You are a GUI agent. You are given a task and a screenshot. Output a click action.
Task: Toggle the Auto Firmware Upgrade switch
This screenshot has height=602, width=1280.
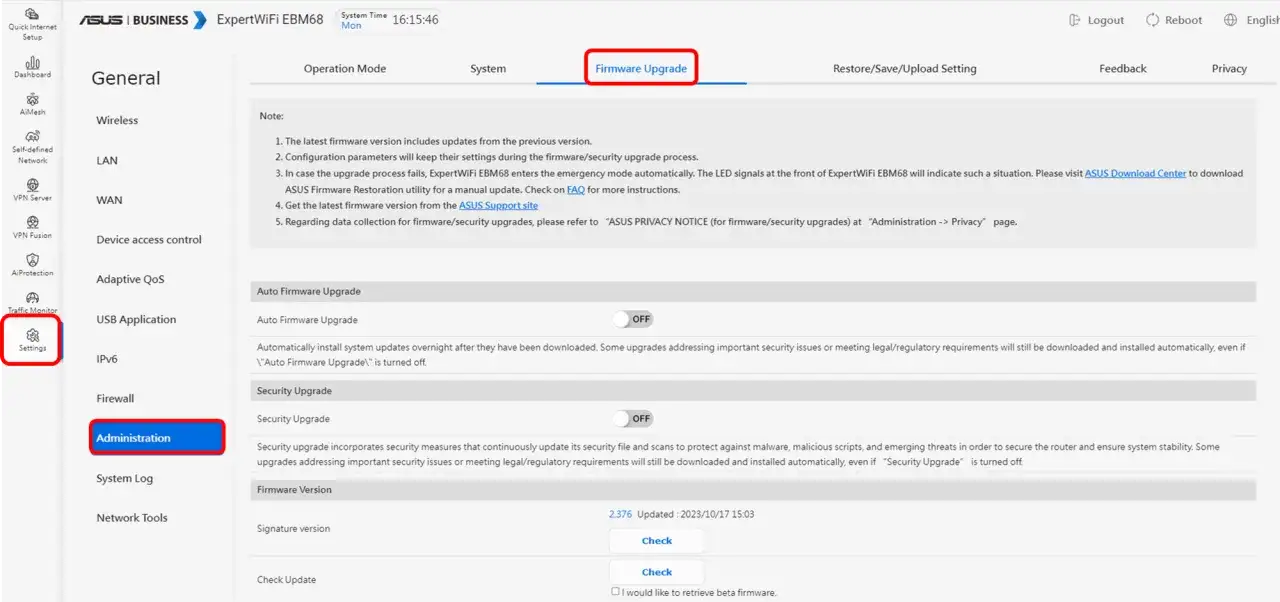(633, 319)
